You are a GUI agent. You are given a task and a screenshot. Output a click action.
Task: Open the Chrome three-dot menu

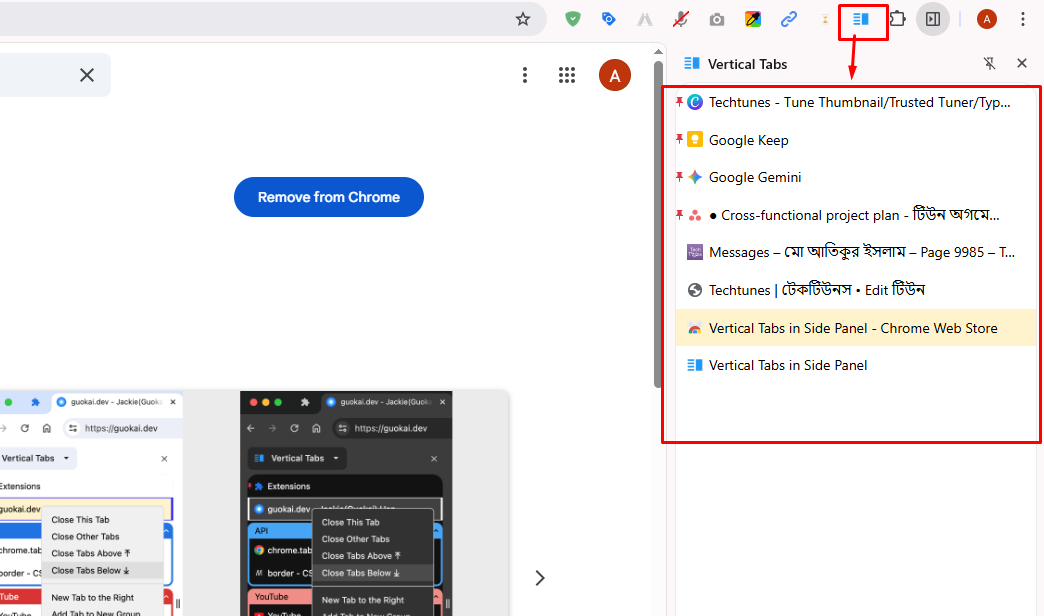[1023, 19]
